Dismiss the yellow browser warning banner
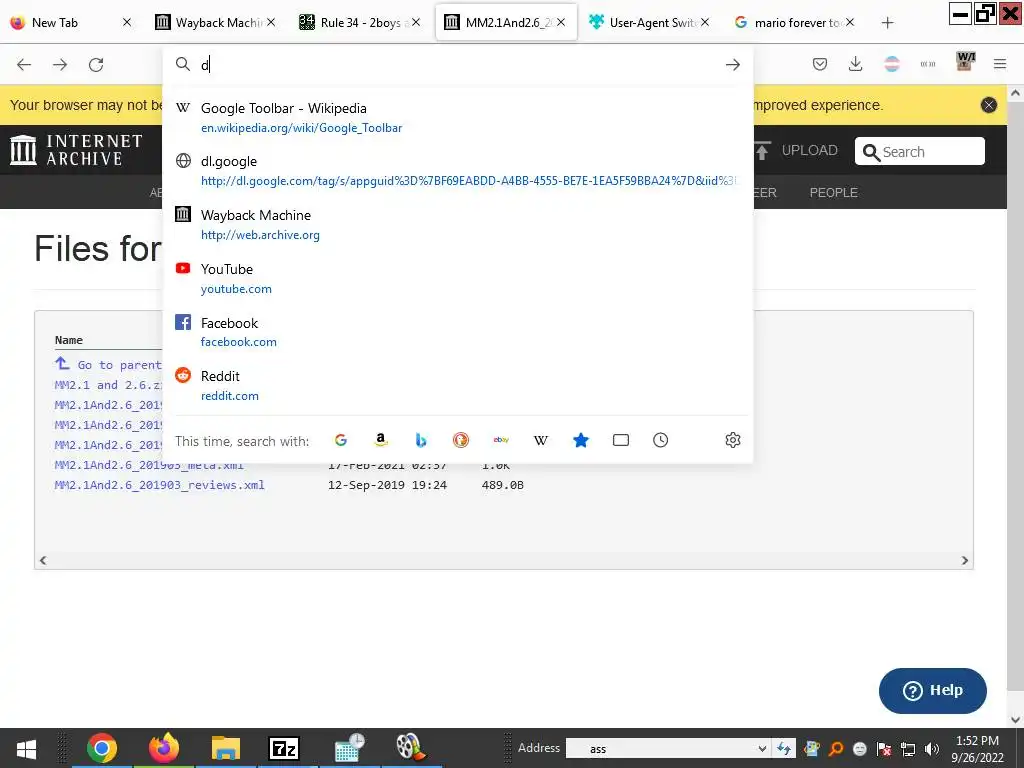 pyautogui.click(x=989, y=105)
